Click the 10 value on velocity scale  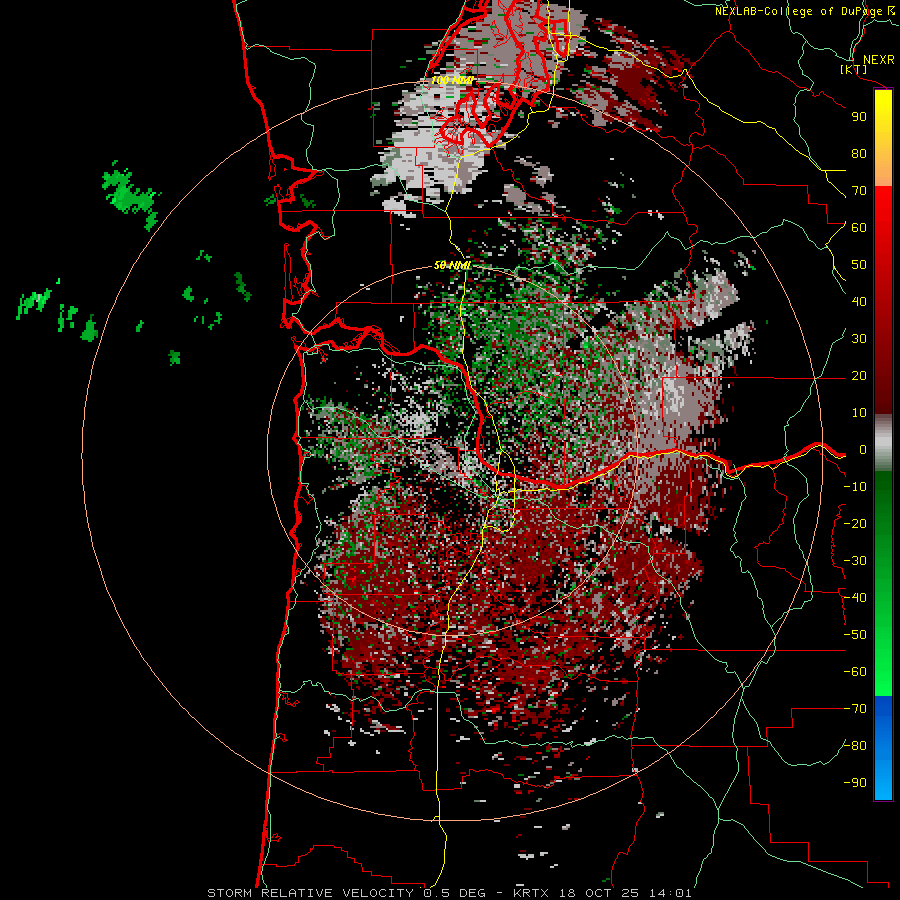point(859,413)
